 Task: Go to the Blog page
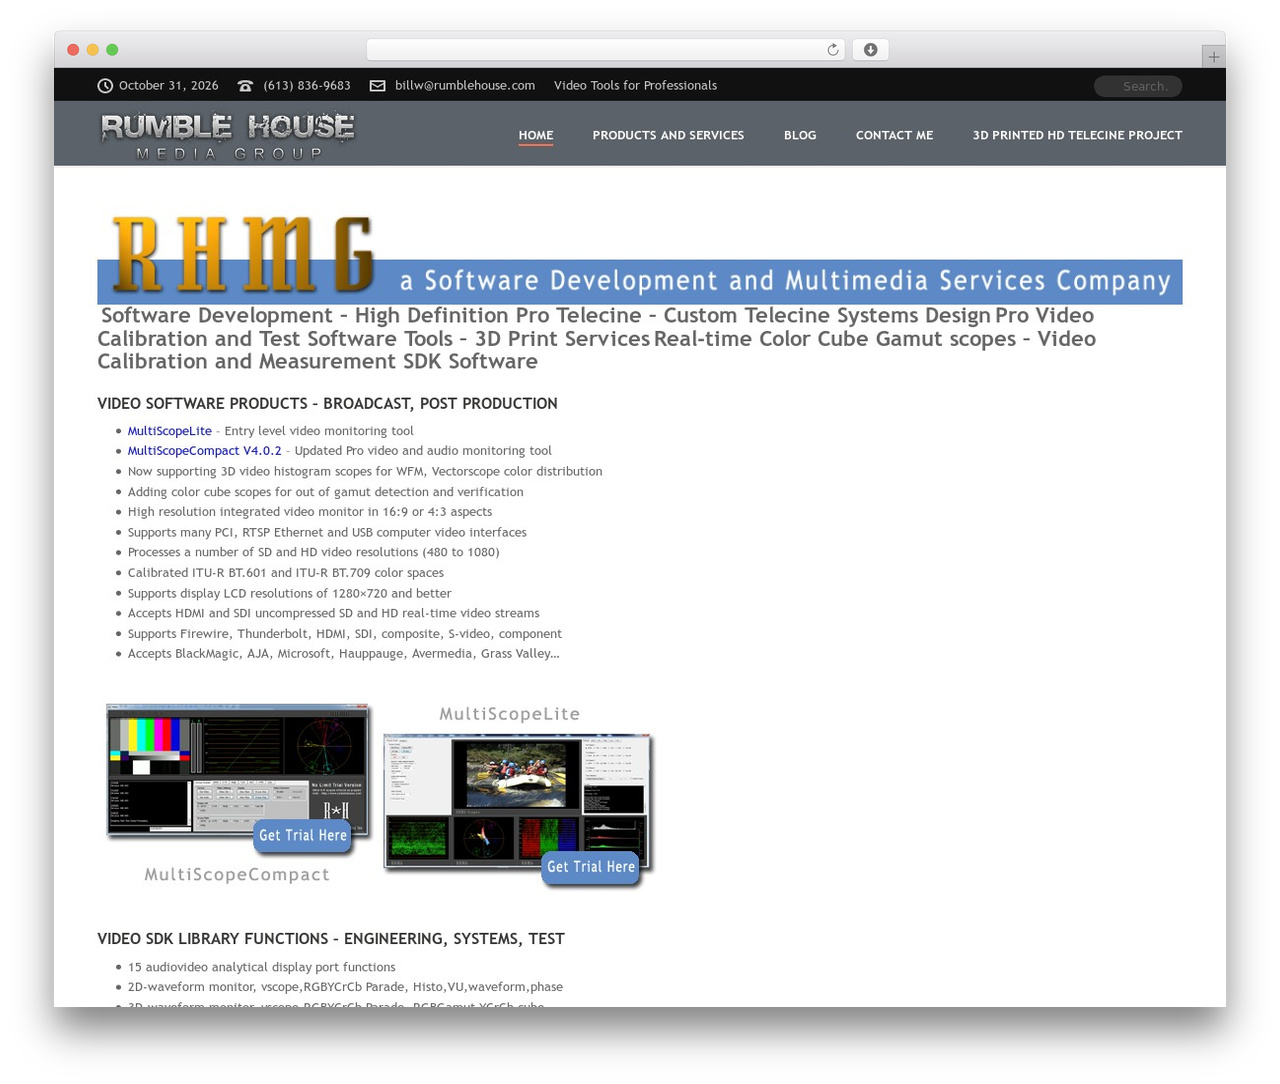pyautogui.click(x=800, y=135)
